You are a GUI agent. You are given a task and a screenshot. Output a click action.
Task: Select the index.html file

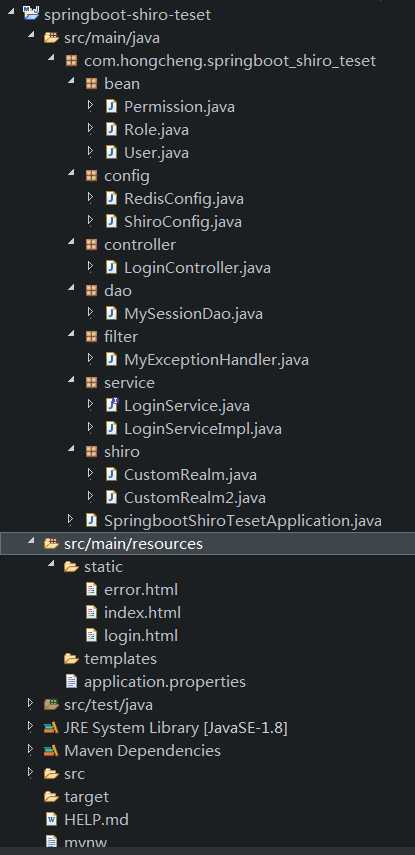(x=142, y=612)
